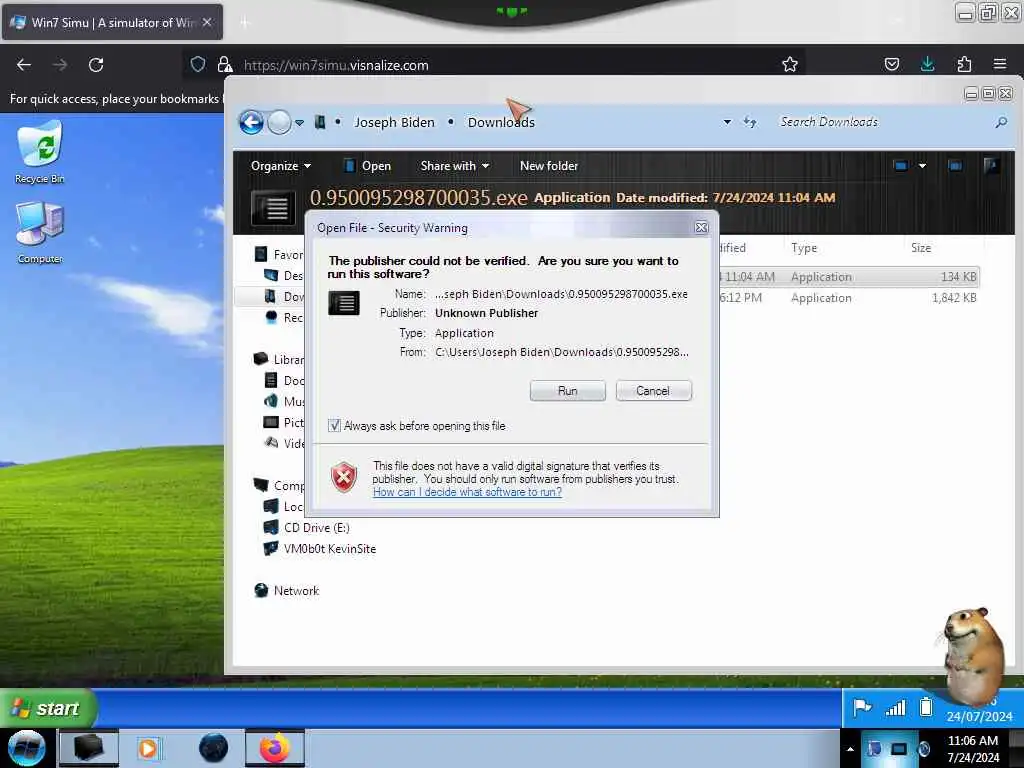Viewport: 1024px width, 768px height.
Task: Click the tracking protection shield icon
Action: (x=198, y=64)
